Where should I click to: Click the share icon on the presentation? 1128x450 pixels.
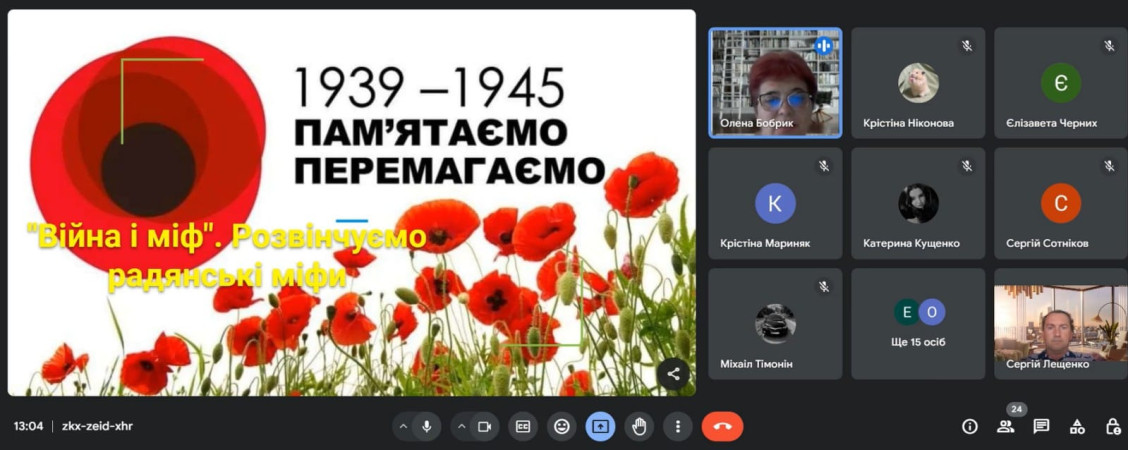(x=673, y=374)
